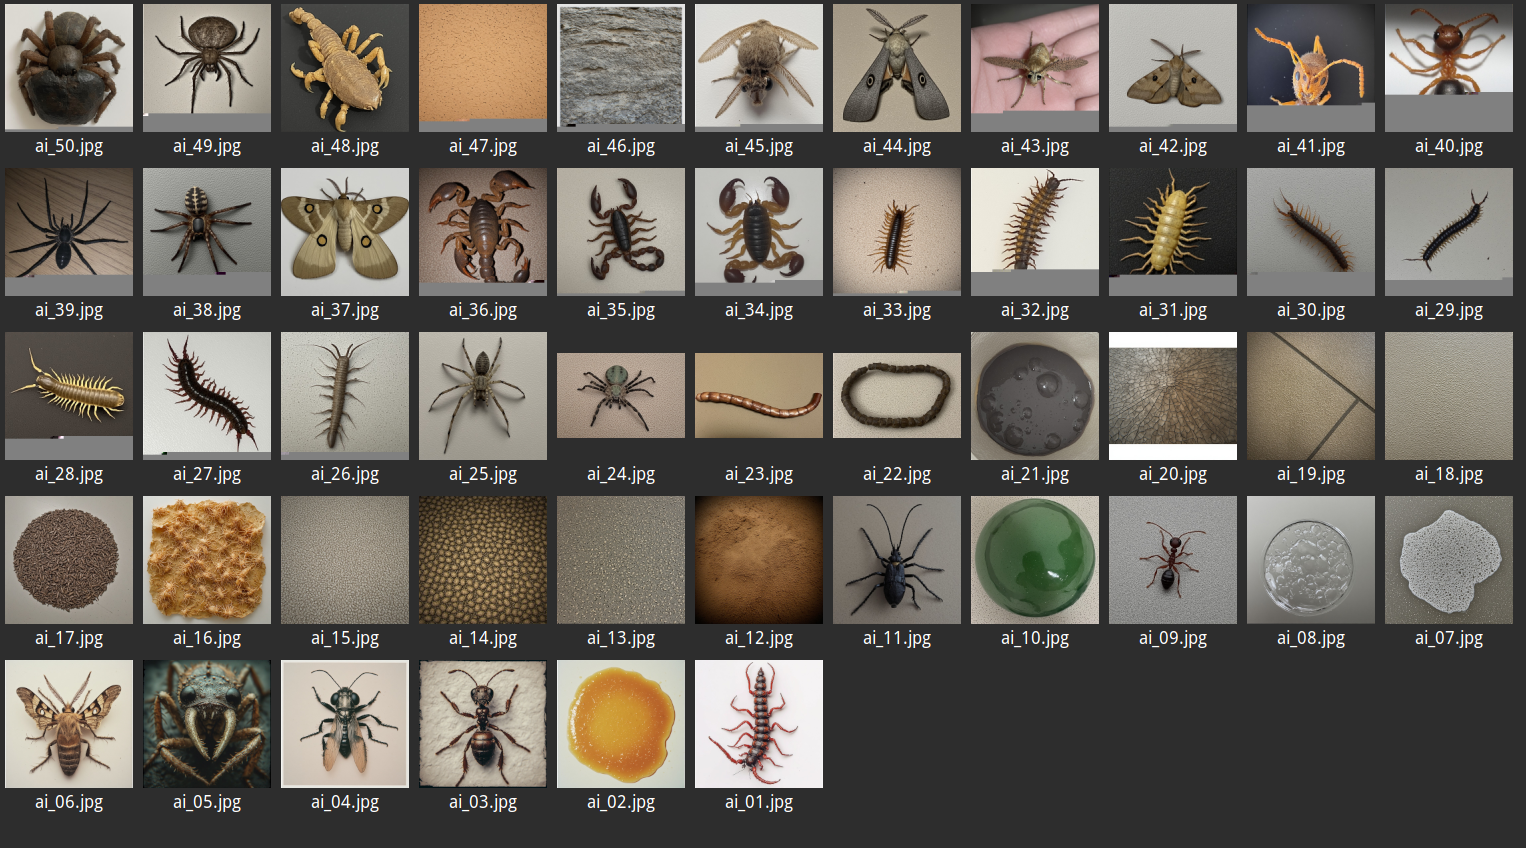Select the ai_14.jpg spotted pattern thumbnail
The image size is (1526, 848).
point(483,560)
